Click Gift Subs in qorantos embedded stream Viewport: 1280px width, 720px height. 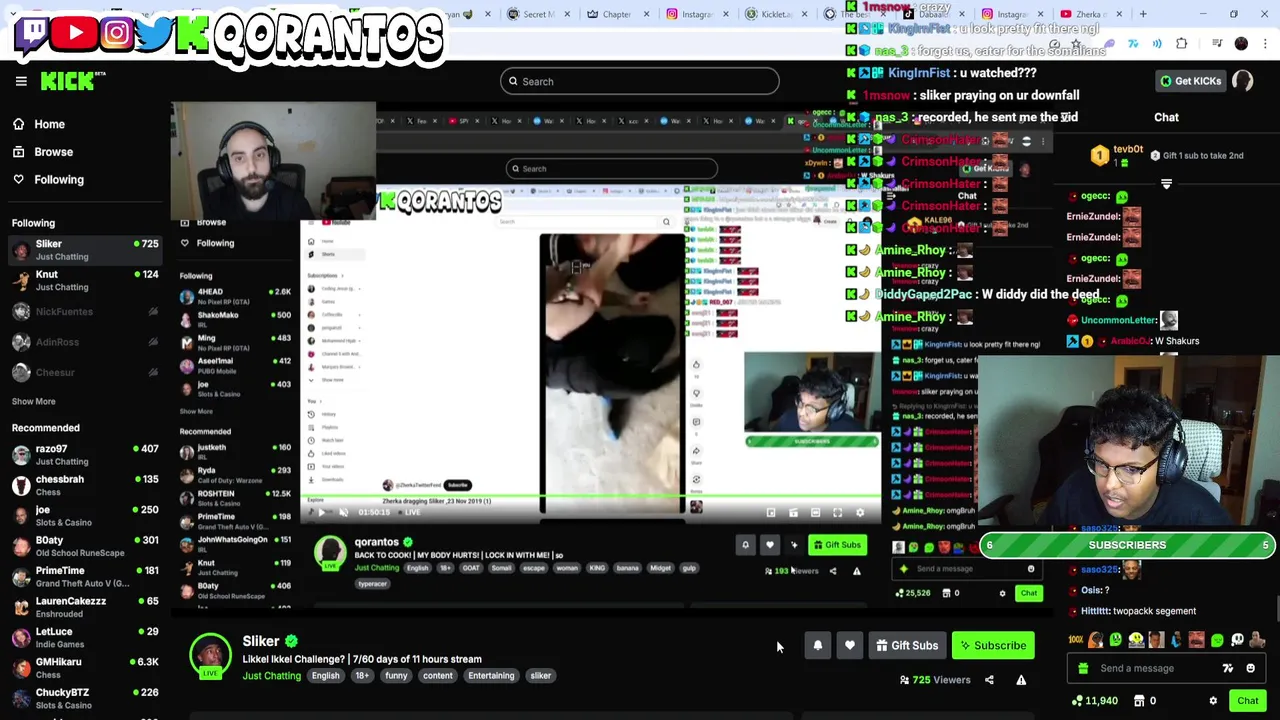(837, 545)
